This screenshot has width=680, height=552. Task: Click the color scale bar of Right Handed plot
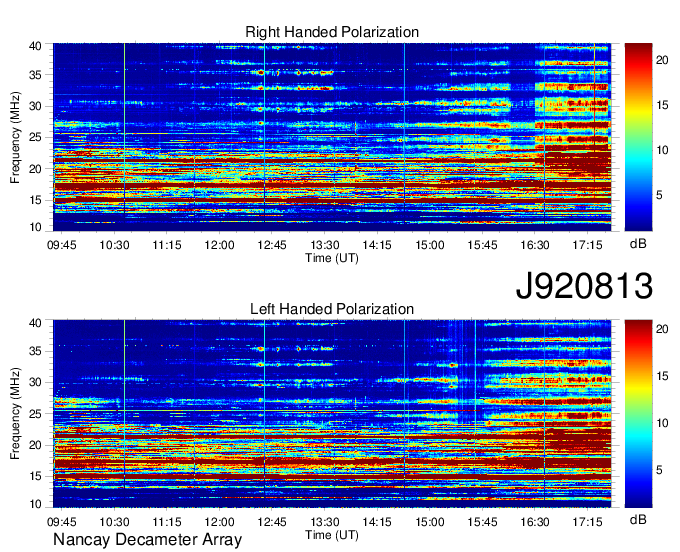coord(638,137)
